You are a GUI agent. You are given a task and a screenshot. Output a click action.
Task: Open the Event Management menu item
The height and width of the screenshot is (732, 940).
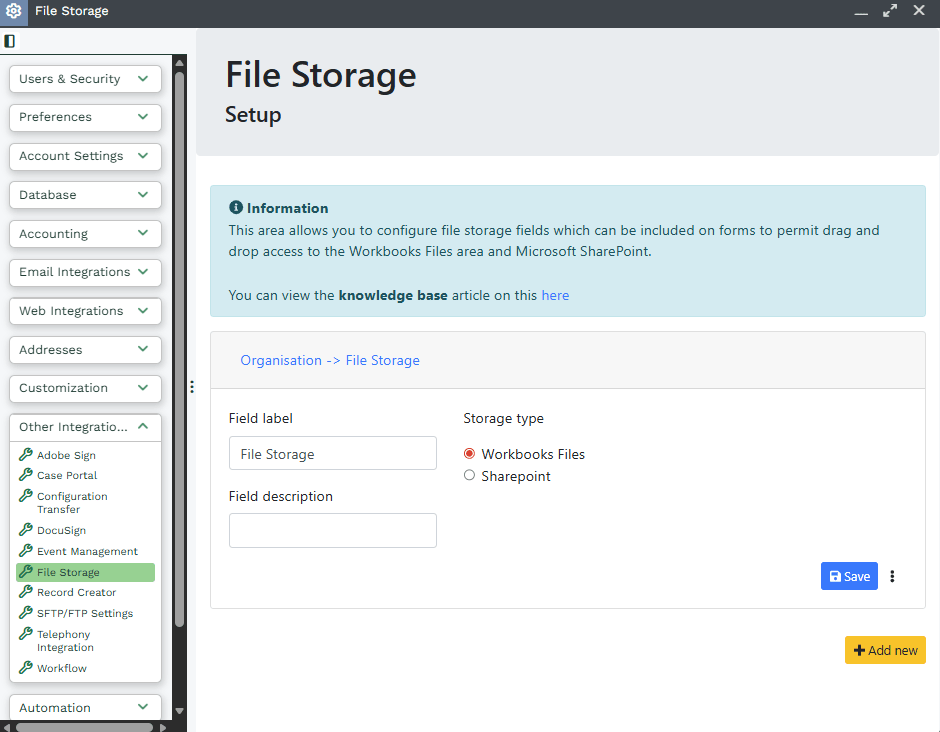pos(87,551)
